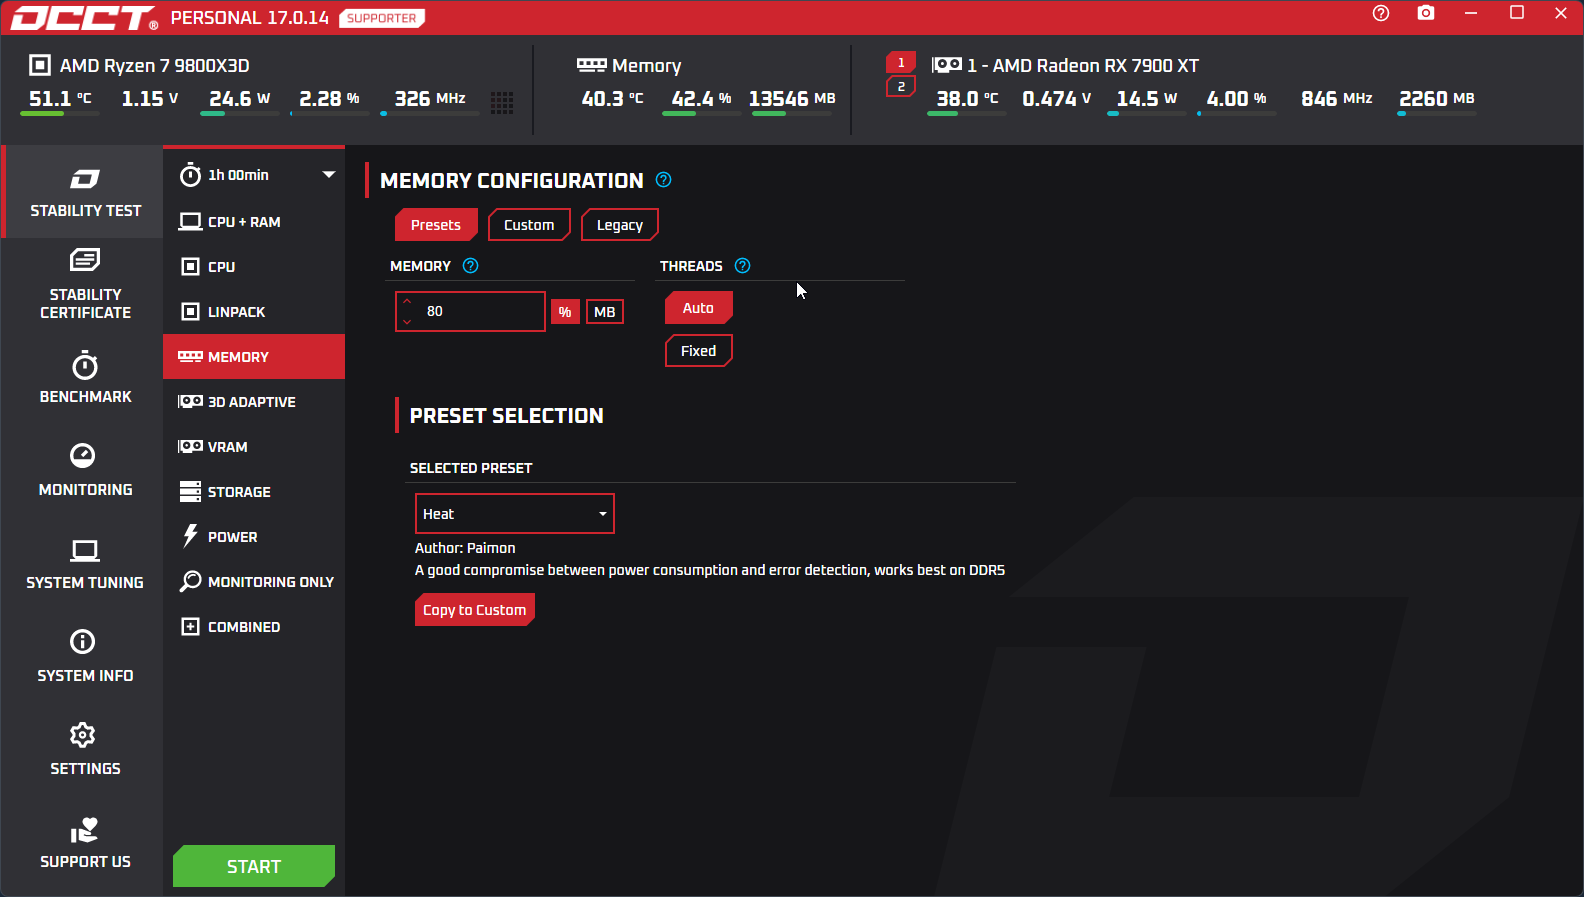Screen dimensions: 1584x897
Task: Click the CPU frequency reading 326 MHz
Action: click(430, 99)
